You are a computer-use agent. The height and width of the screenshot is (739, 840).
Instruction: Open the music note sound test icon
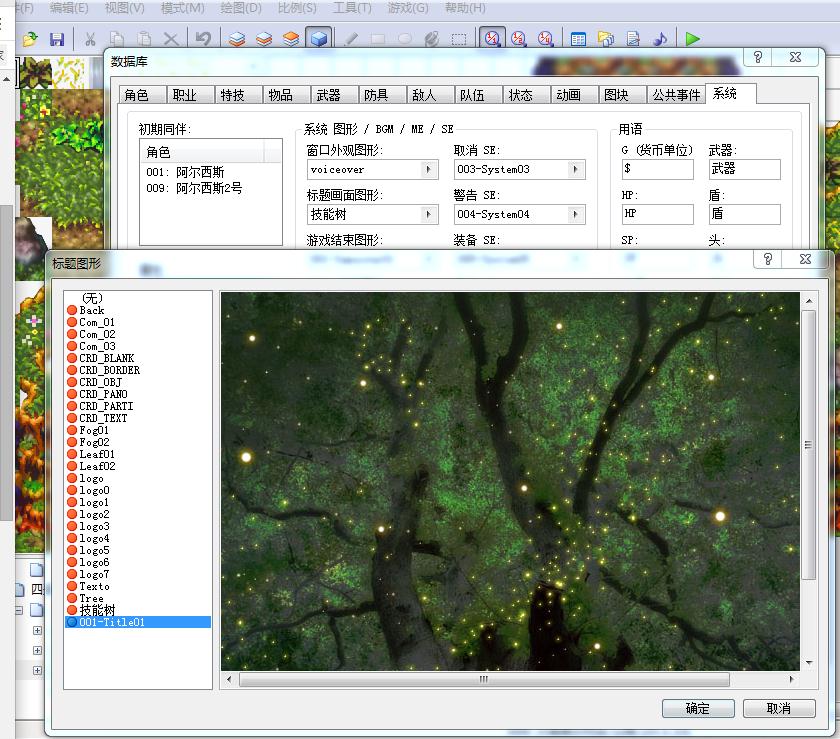[x=660, y=39]
